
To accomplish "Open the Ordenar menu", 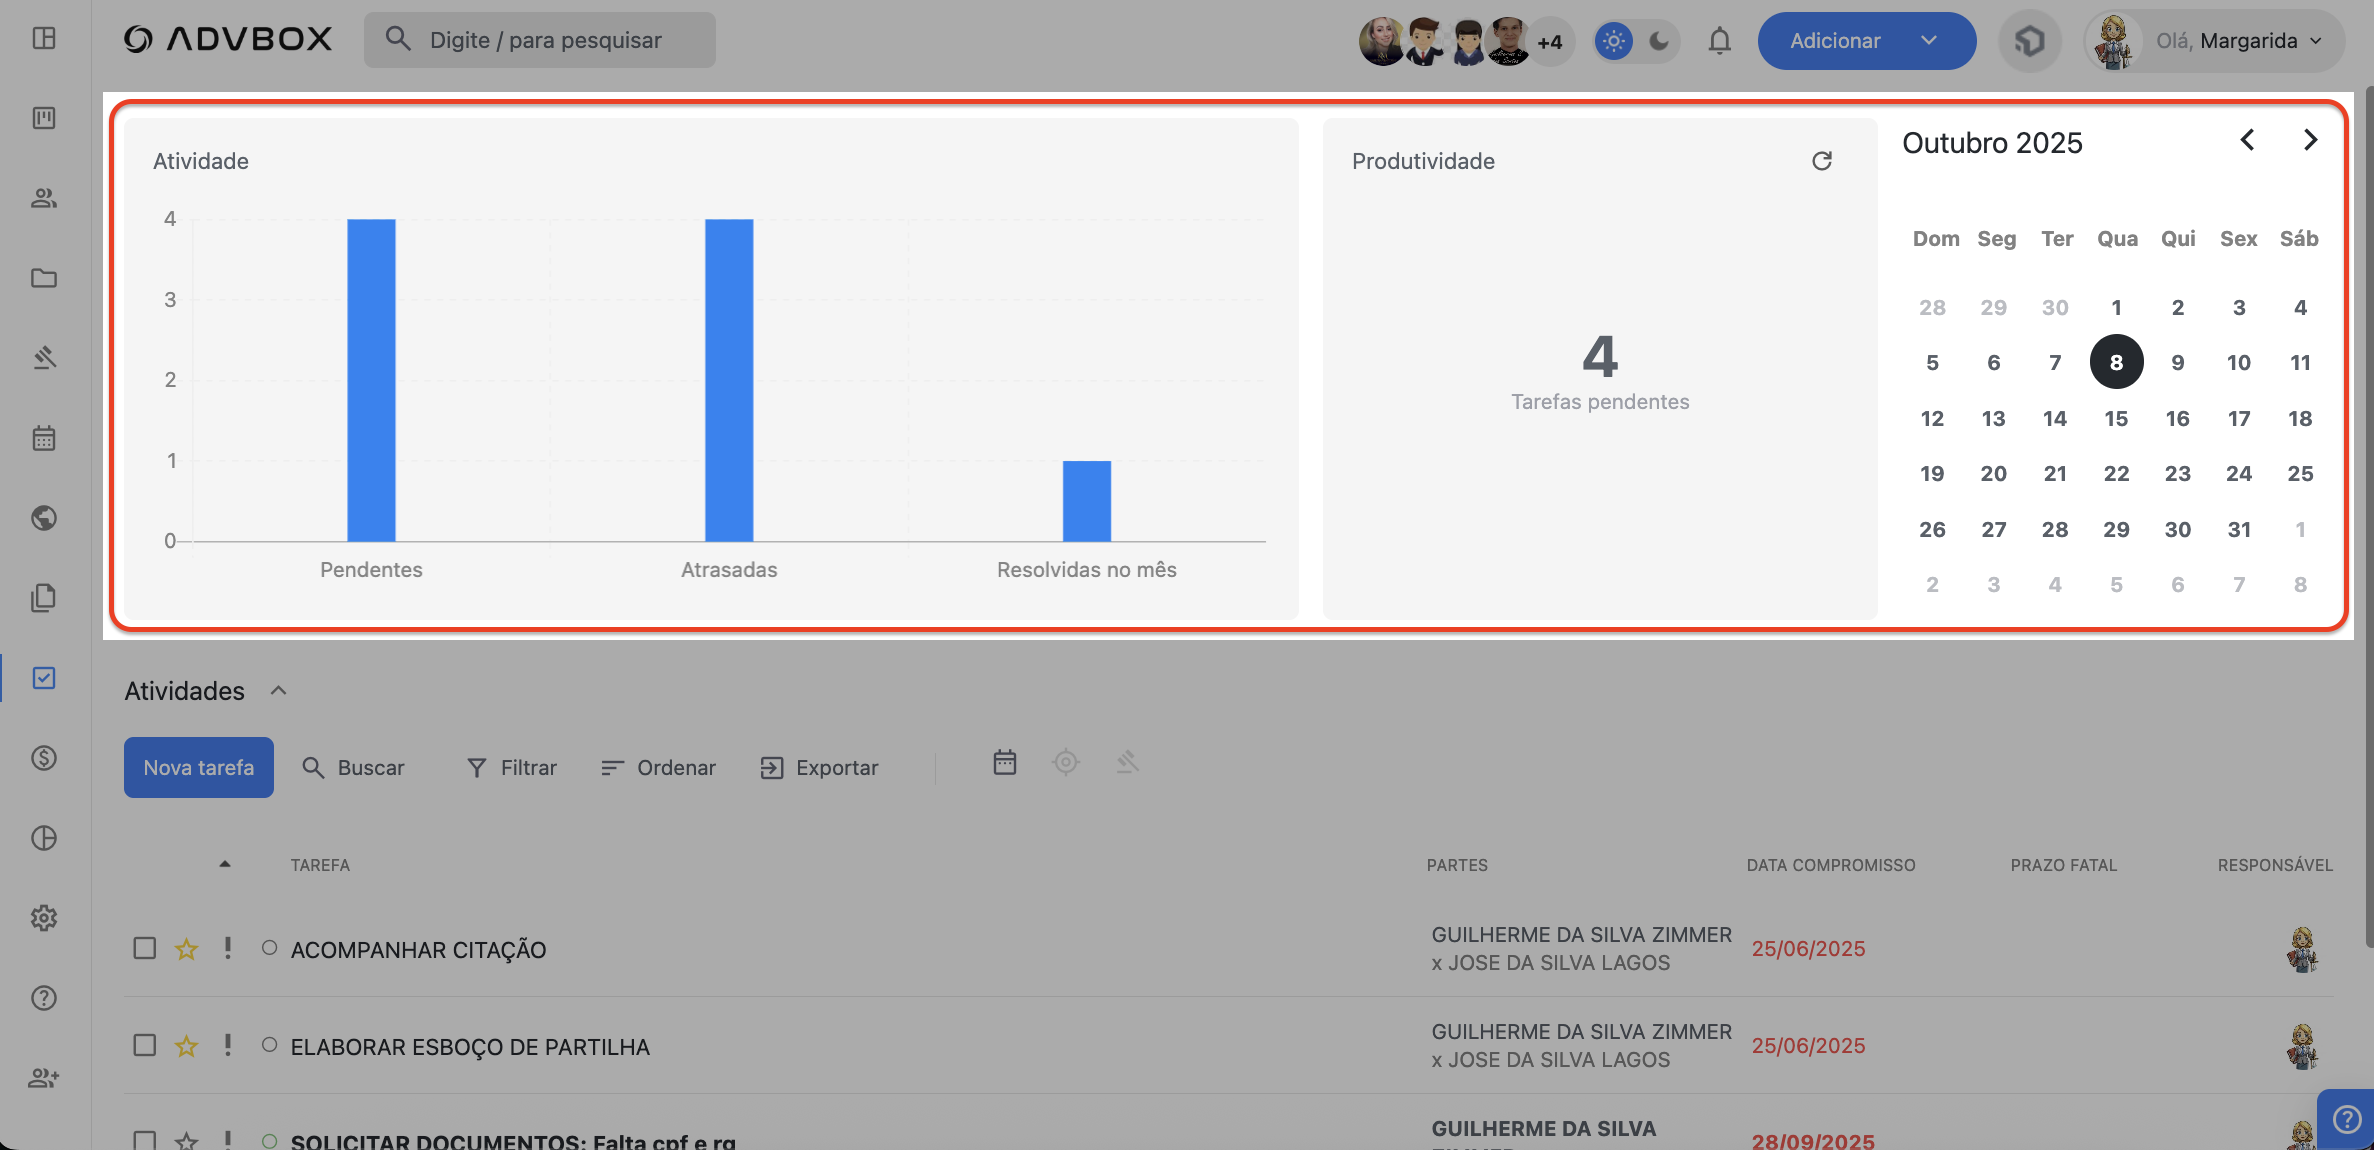I will pyautogui.click(x=658, y=768).
